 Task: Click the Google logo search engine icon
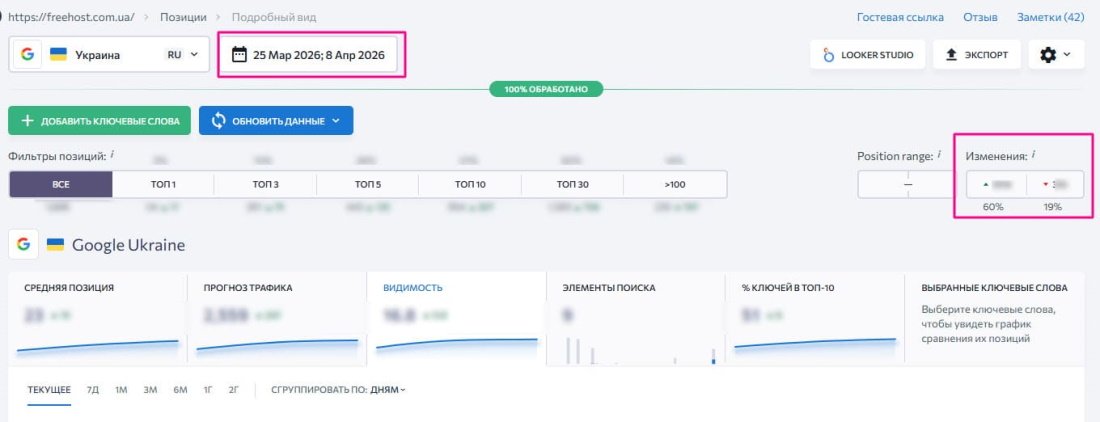[x=27, y=55]
